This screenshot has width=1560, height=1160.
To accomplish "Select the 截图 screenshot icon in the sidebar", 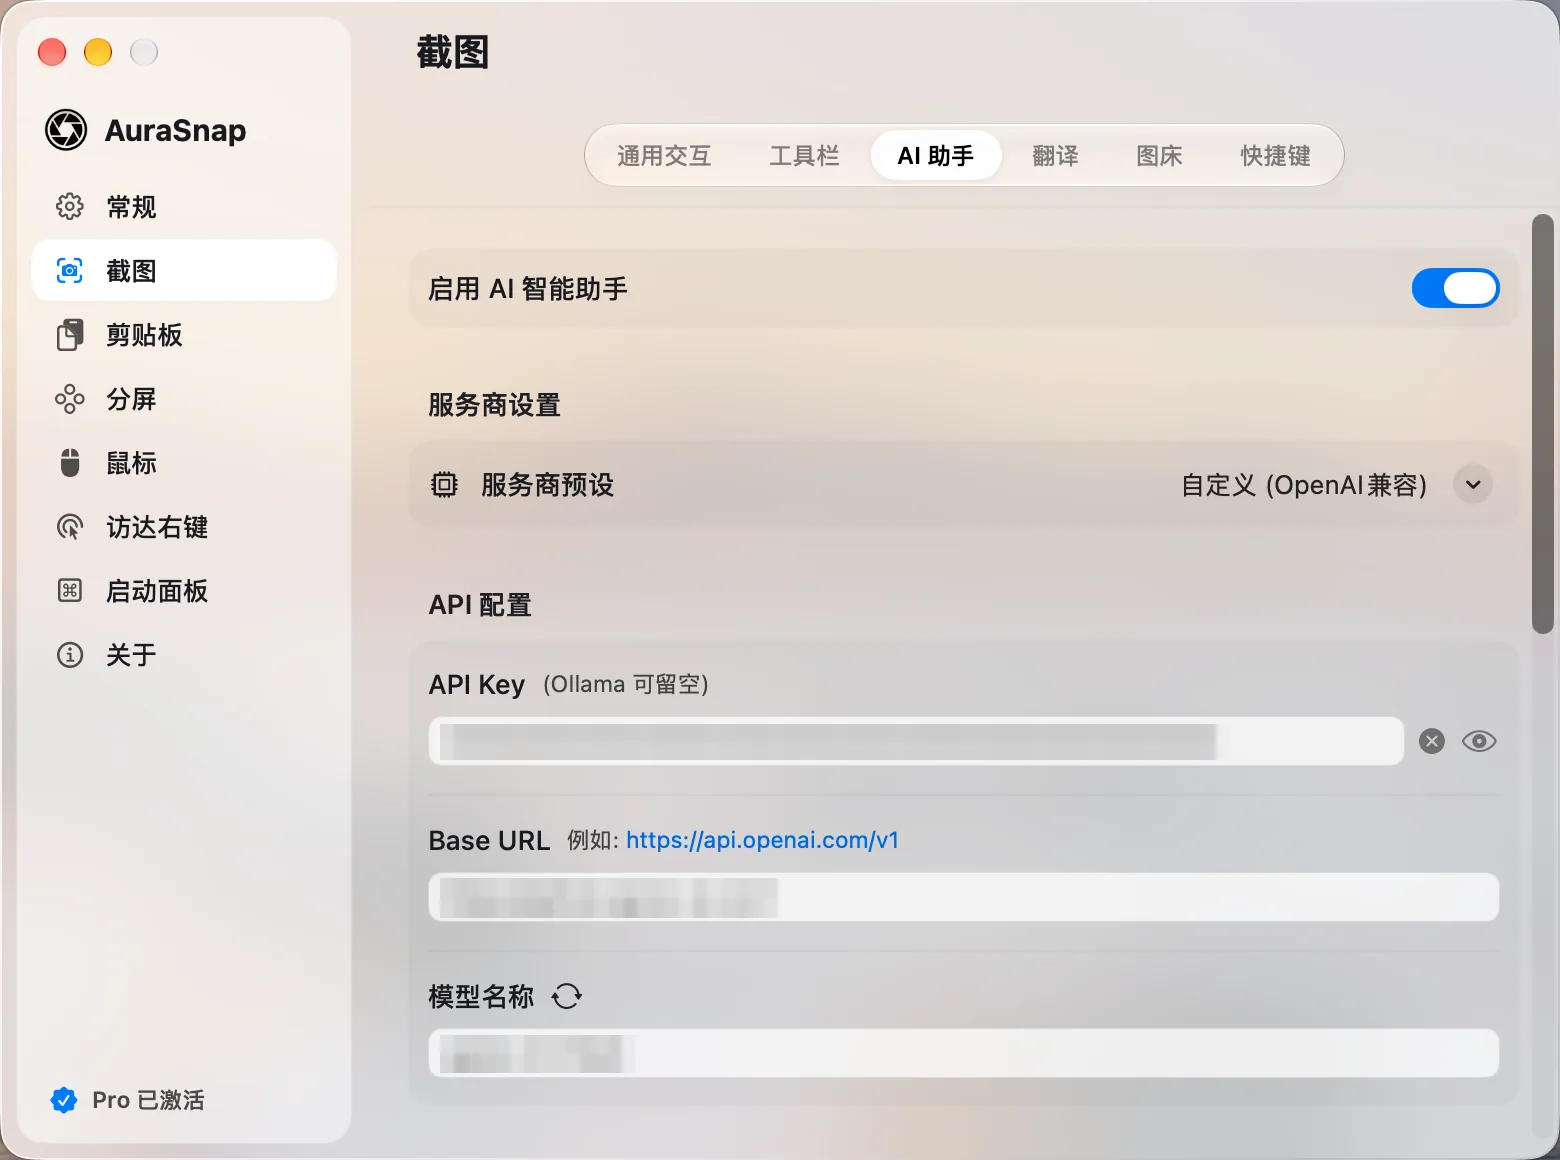I will point(69,270).
